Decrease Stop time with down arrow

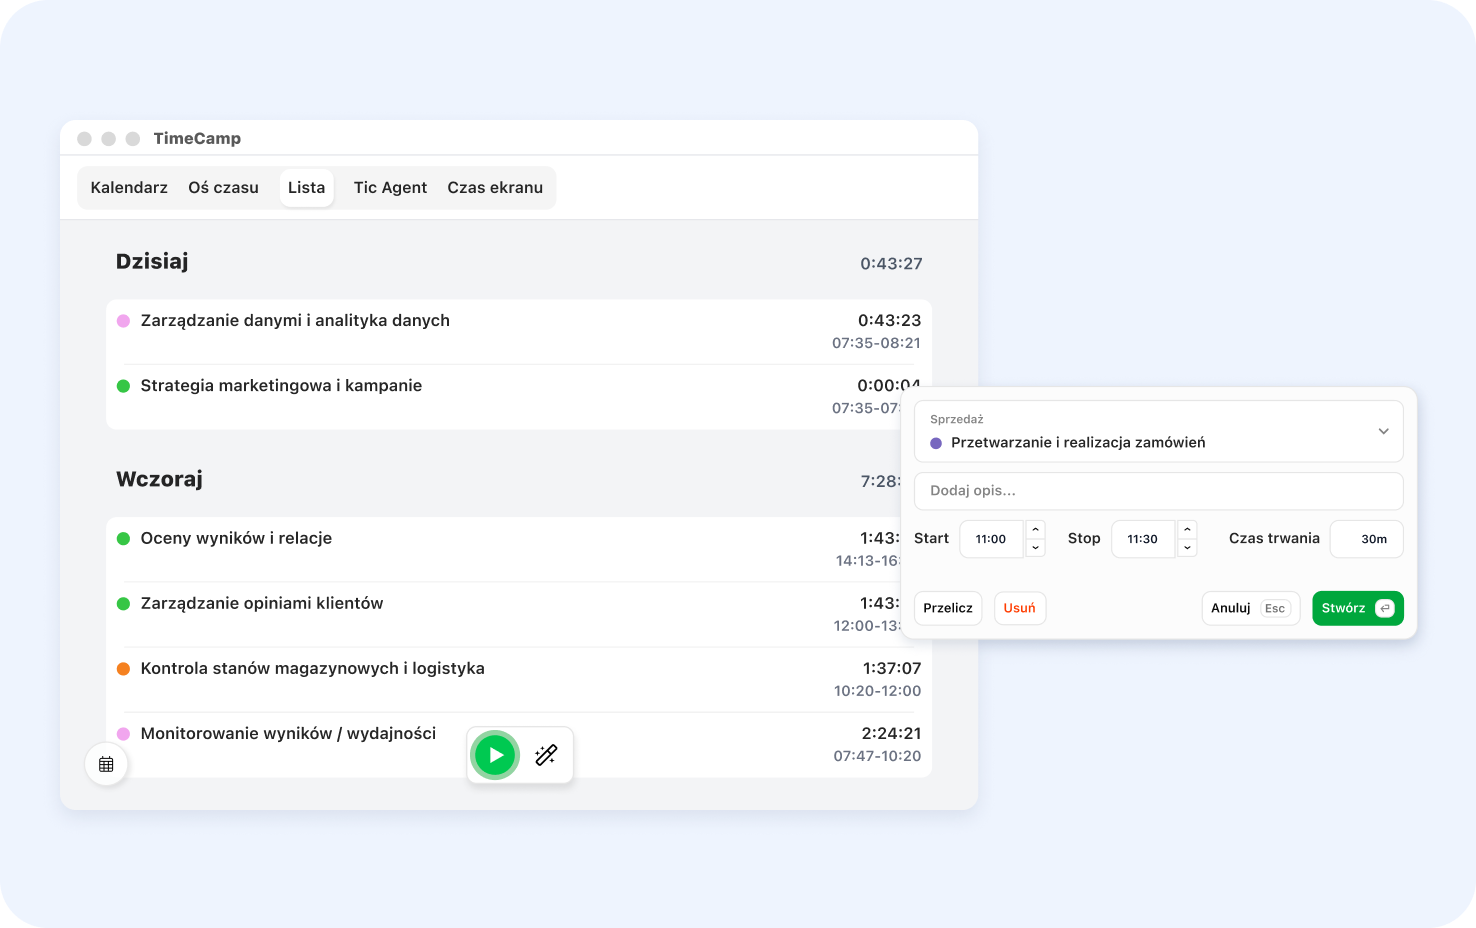click(1187, 548)
